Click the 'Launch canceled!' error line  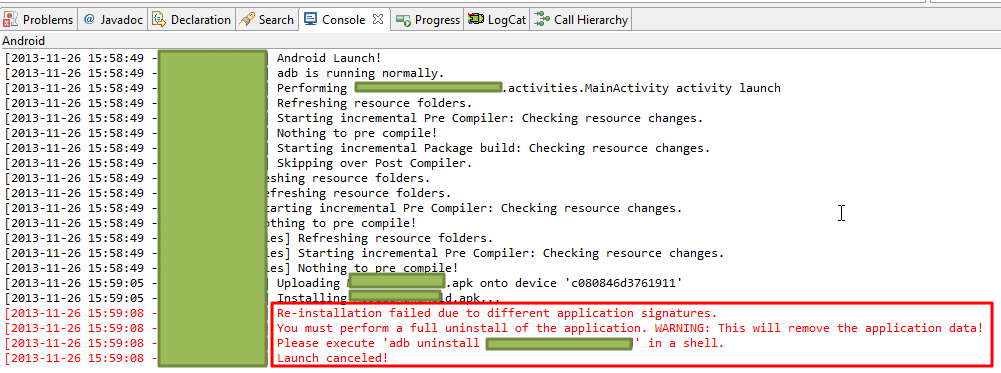coord(332,358)
